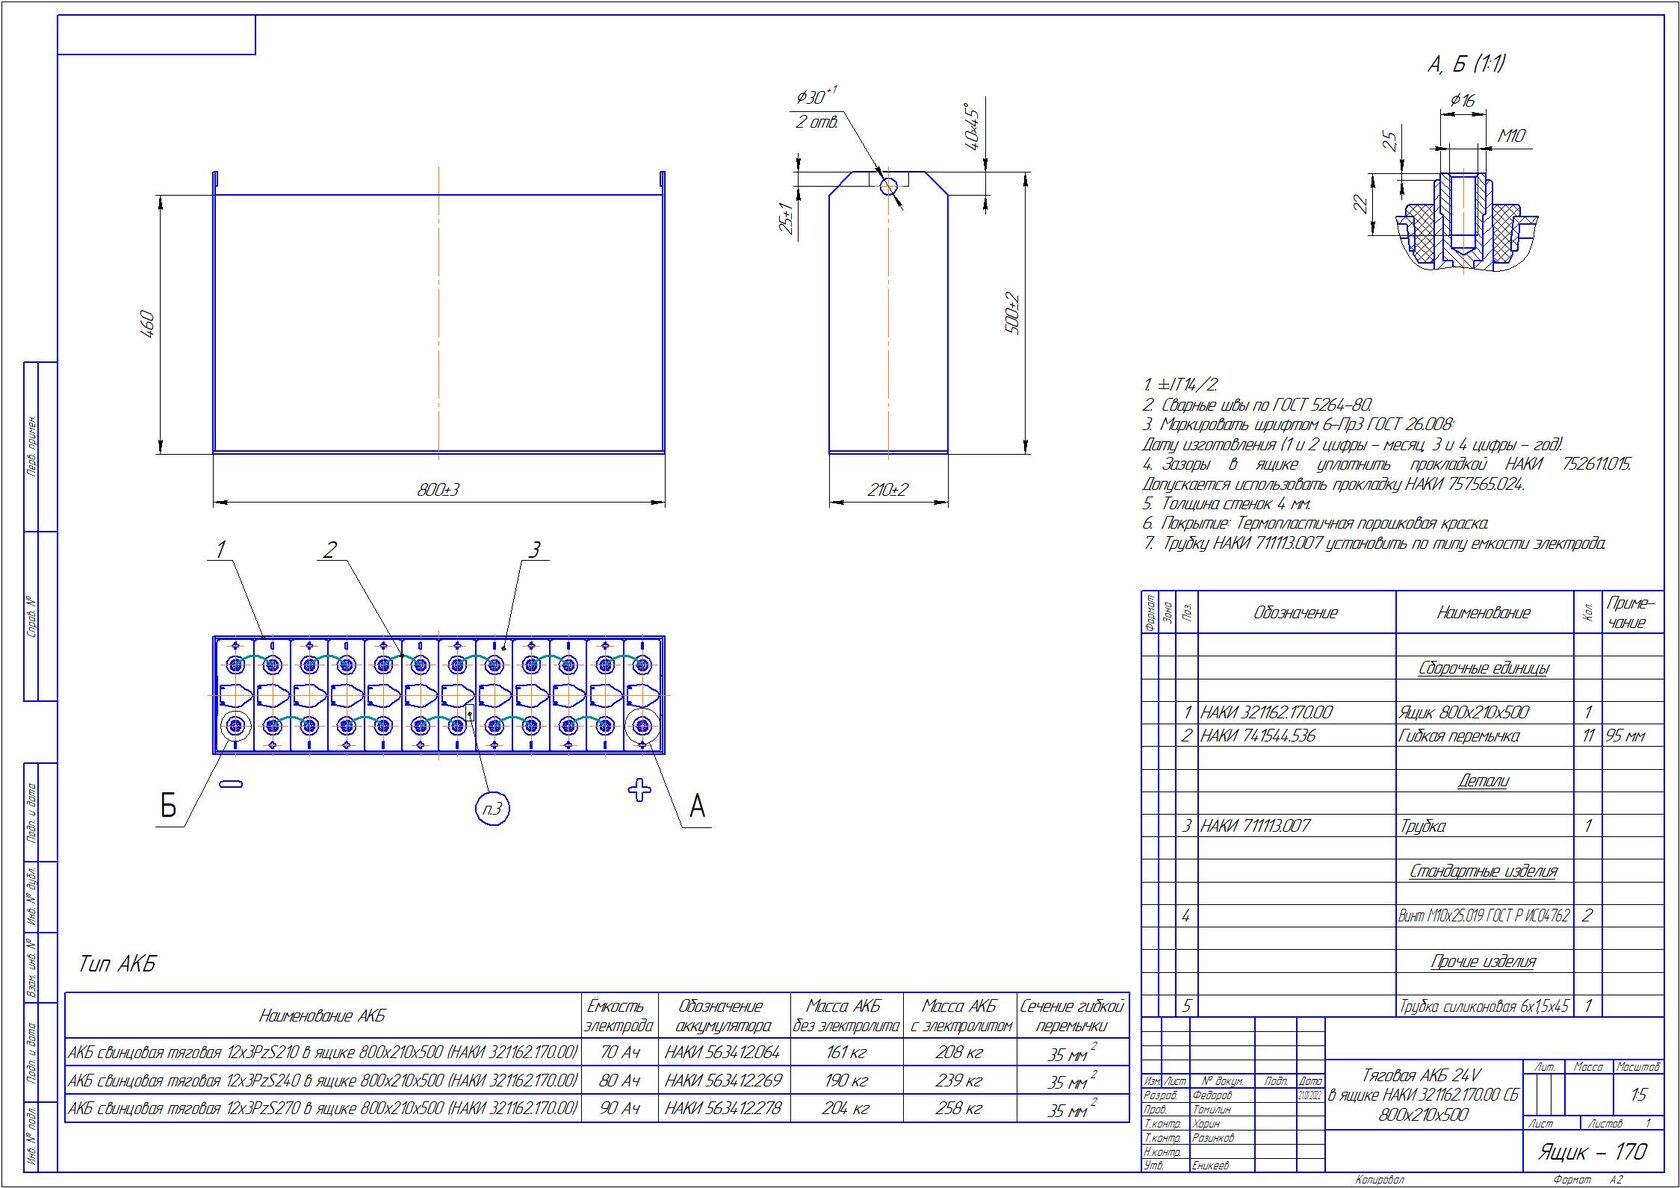Screen dimensions: 1680x1188
Task: Select 'НАКИ 563412.278' designation cell
Action: tap(723, 1109)
